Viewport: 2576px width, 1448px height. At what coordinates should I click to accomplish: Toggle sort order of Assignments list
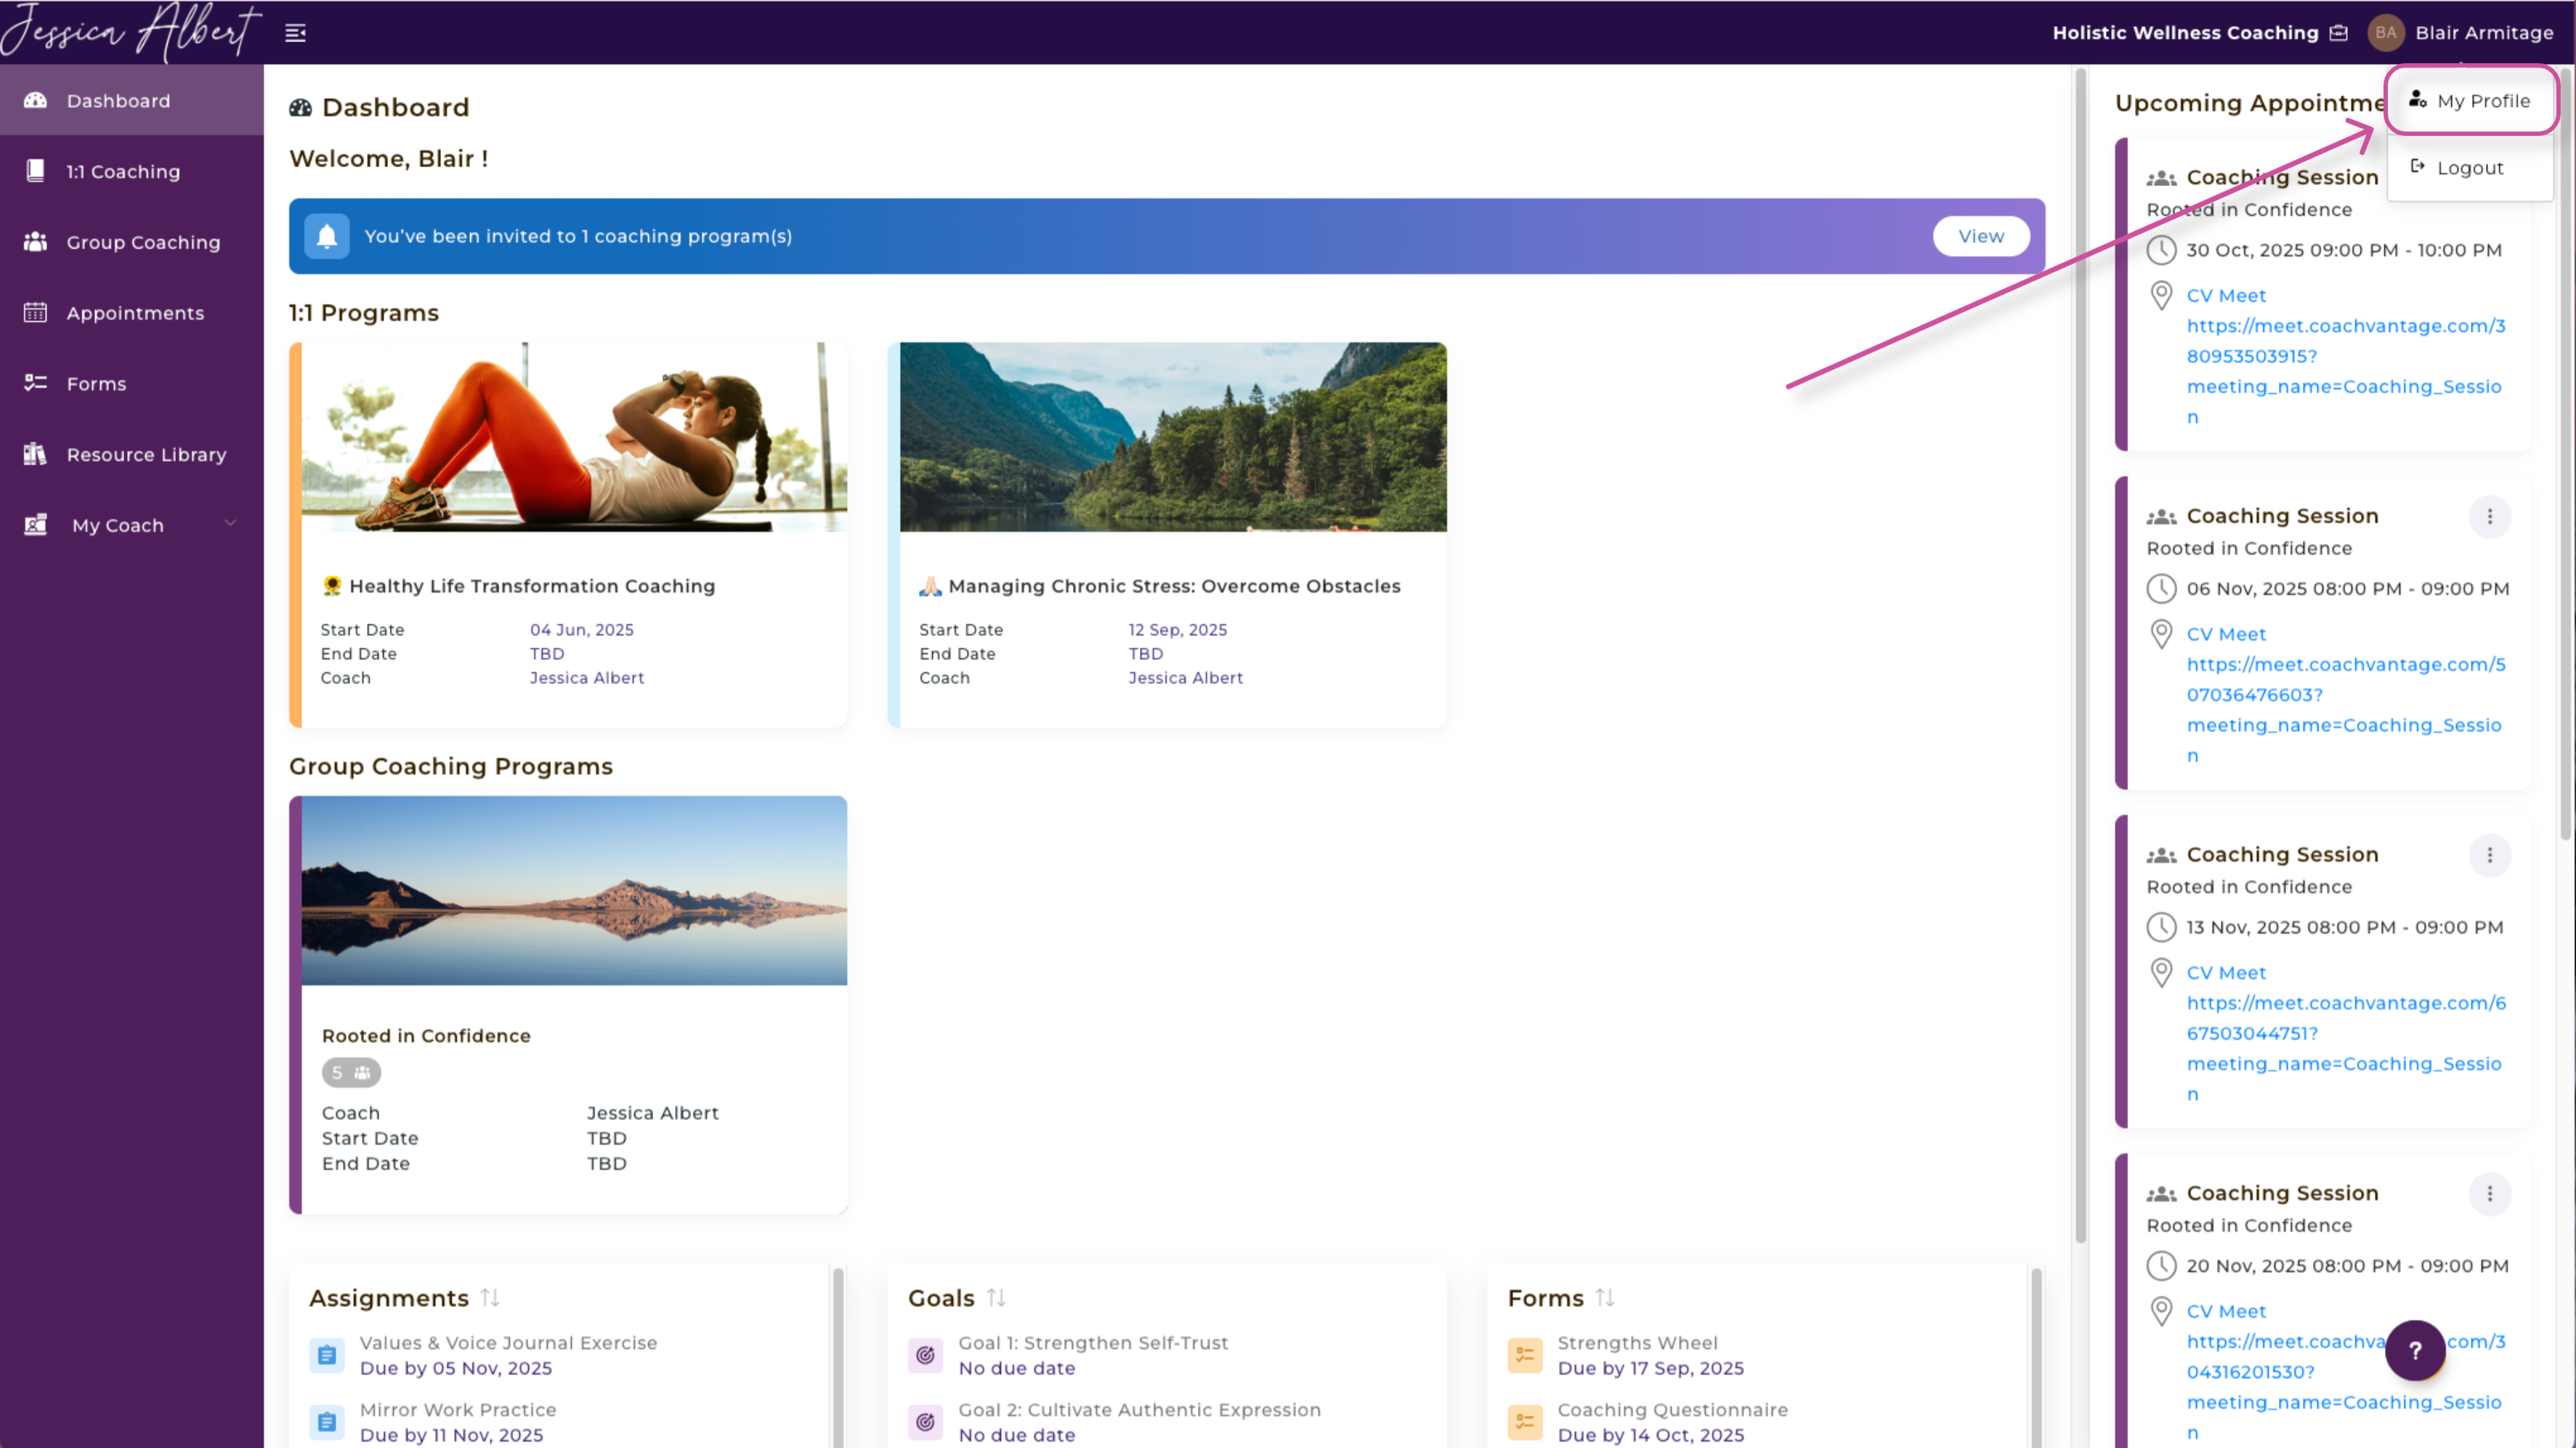pos(490,1297)
